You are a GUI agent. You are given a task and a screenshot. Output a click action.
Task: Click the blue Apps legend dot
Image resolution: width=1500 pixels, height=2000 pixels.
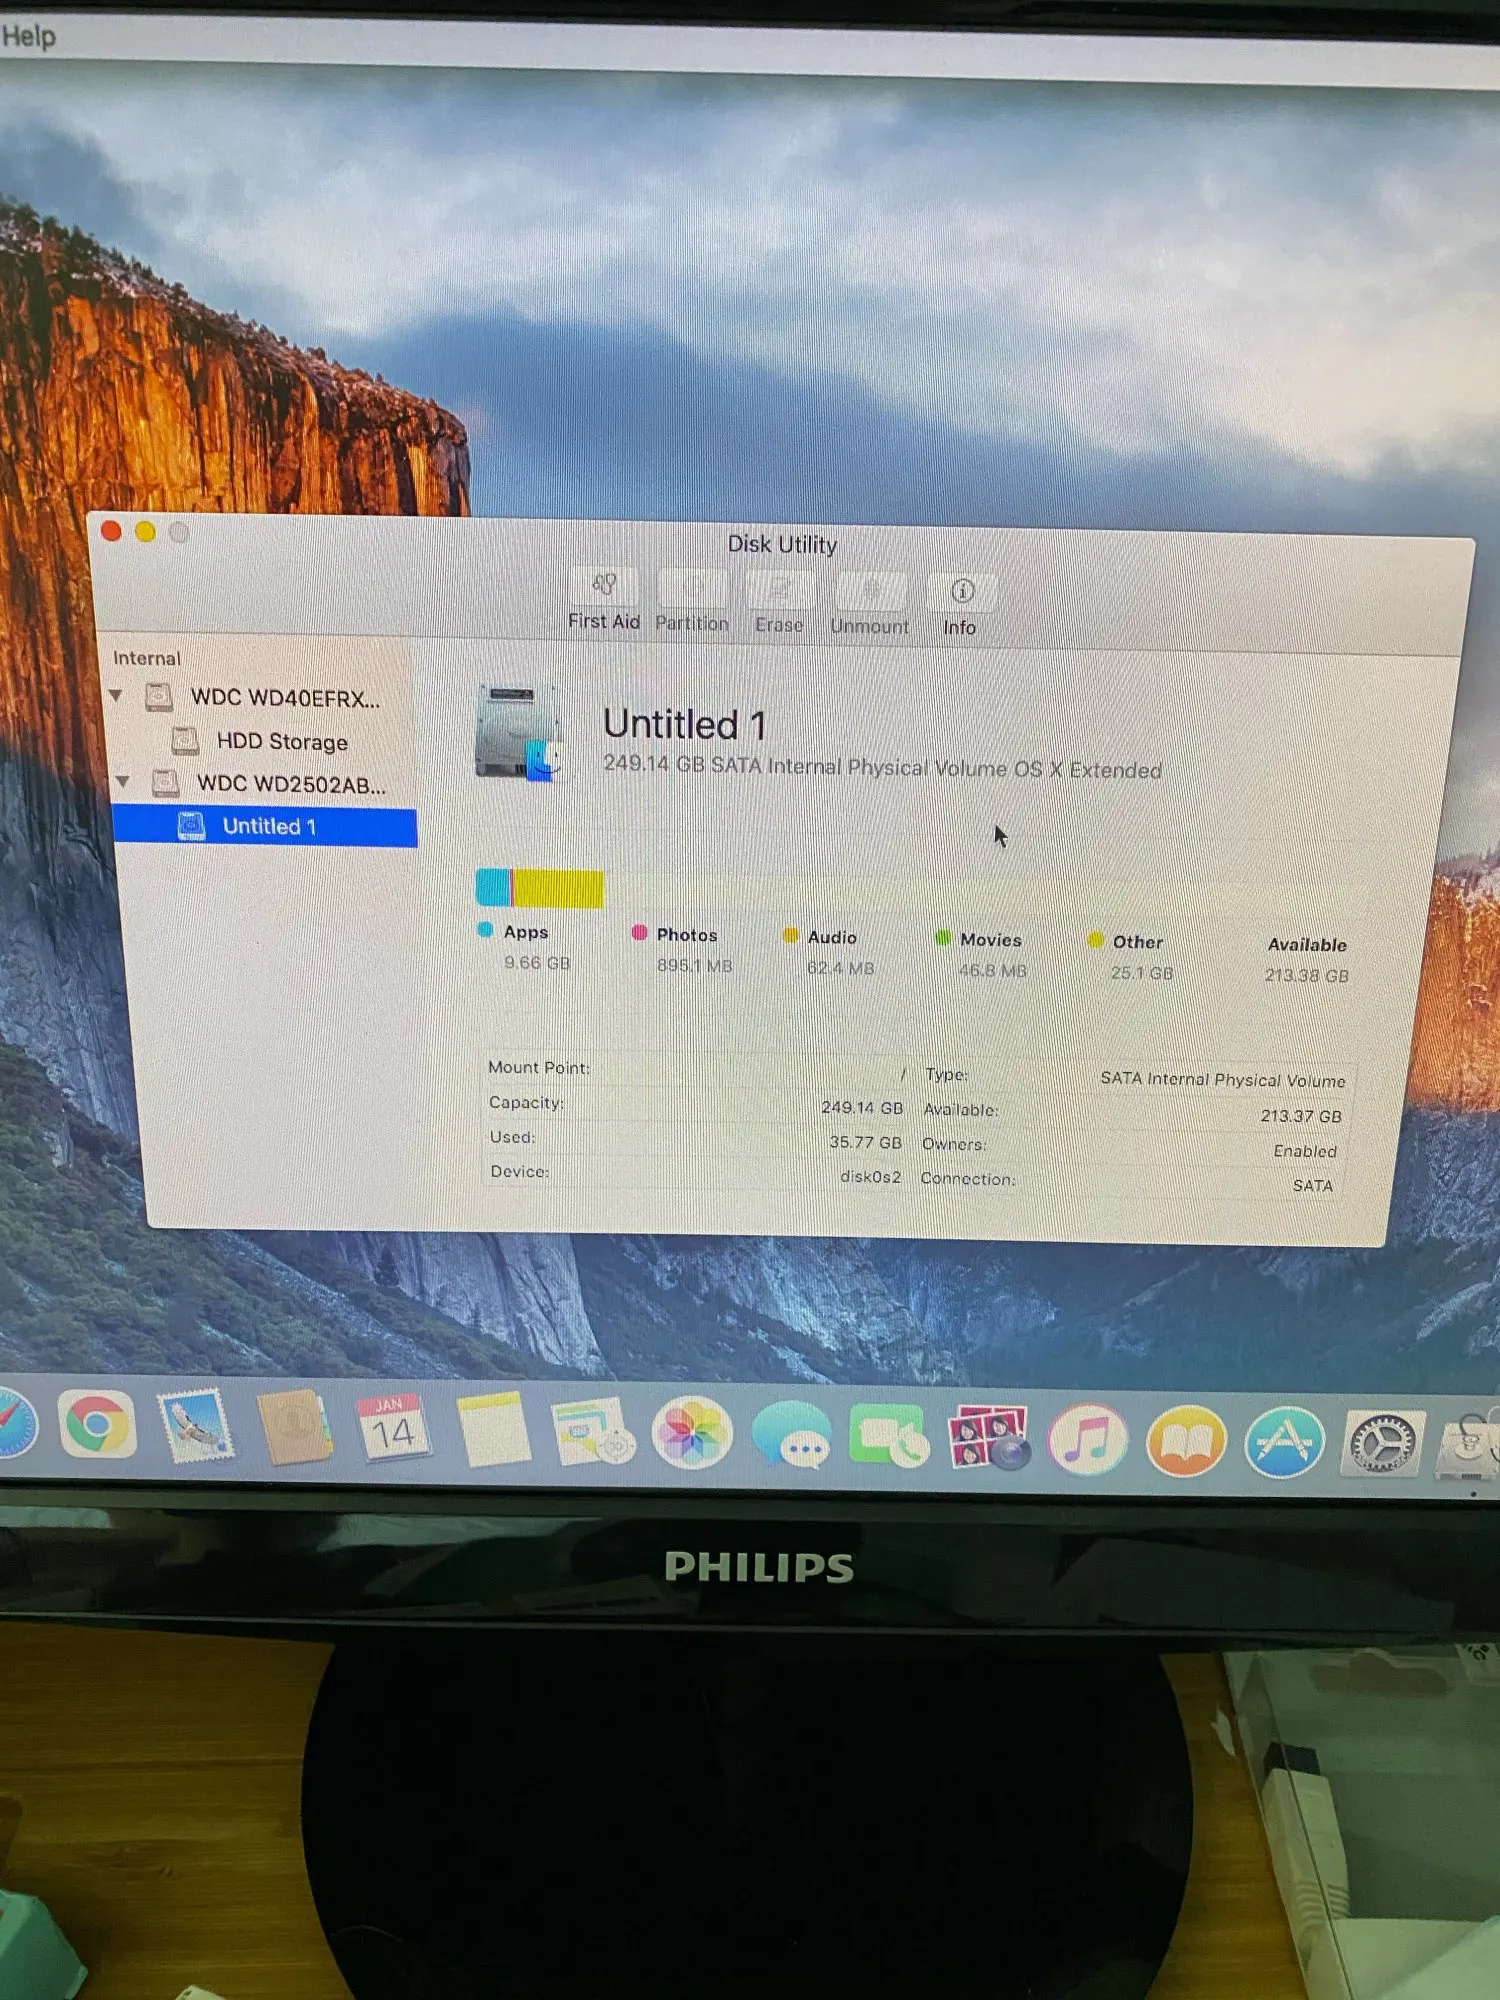tap(486, 930)
